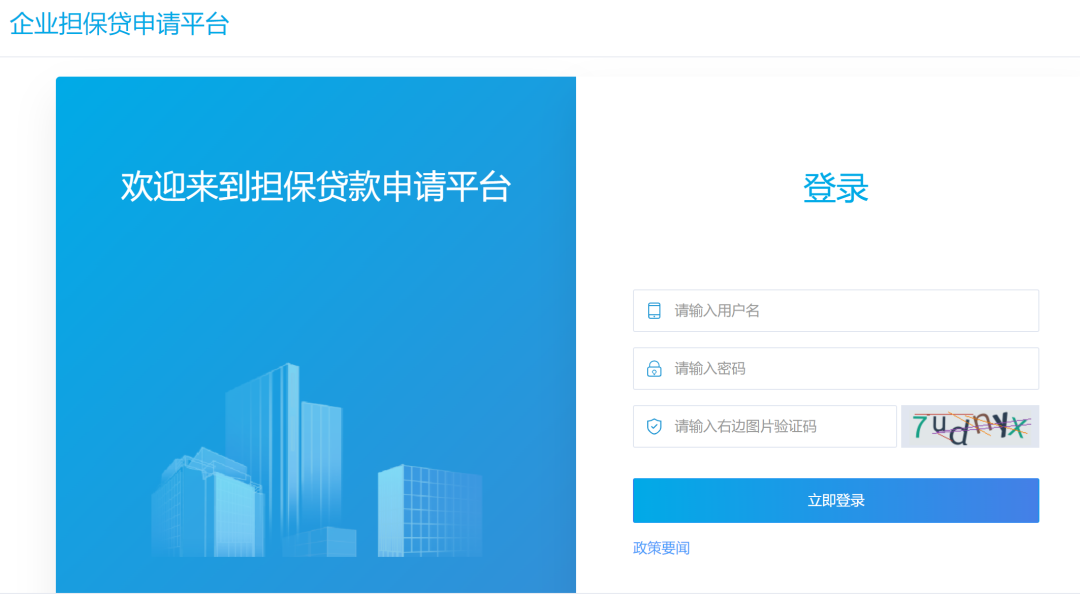Refresh the captcha verification image
The height and width of the screenshot is (597, 1080).
tap(969, 426)
